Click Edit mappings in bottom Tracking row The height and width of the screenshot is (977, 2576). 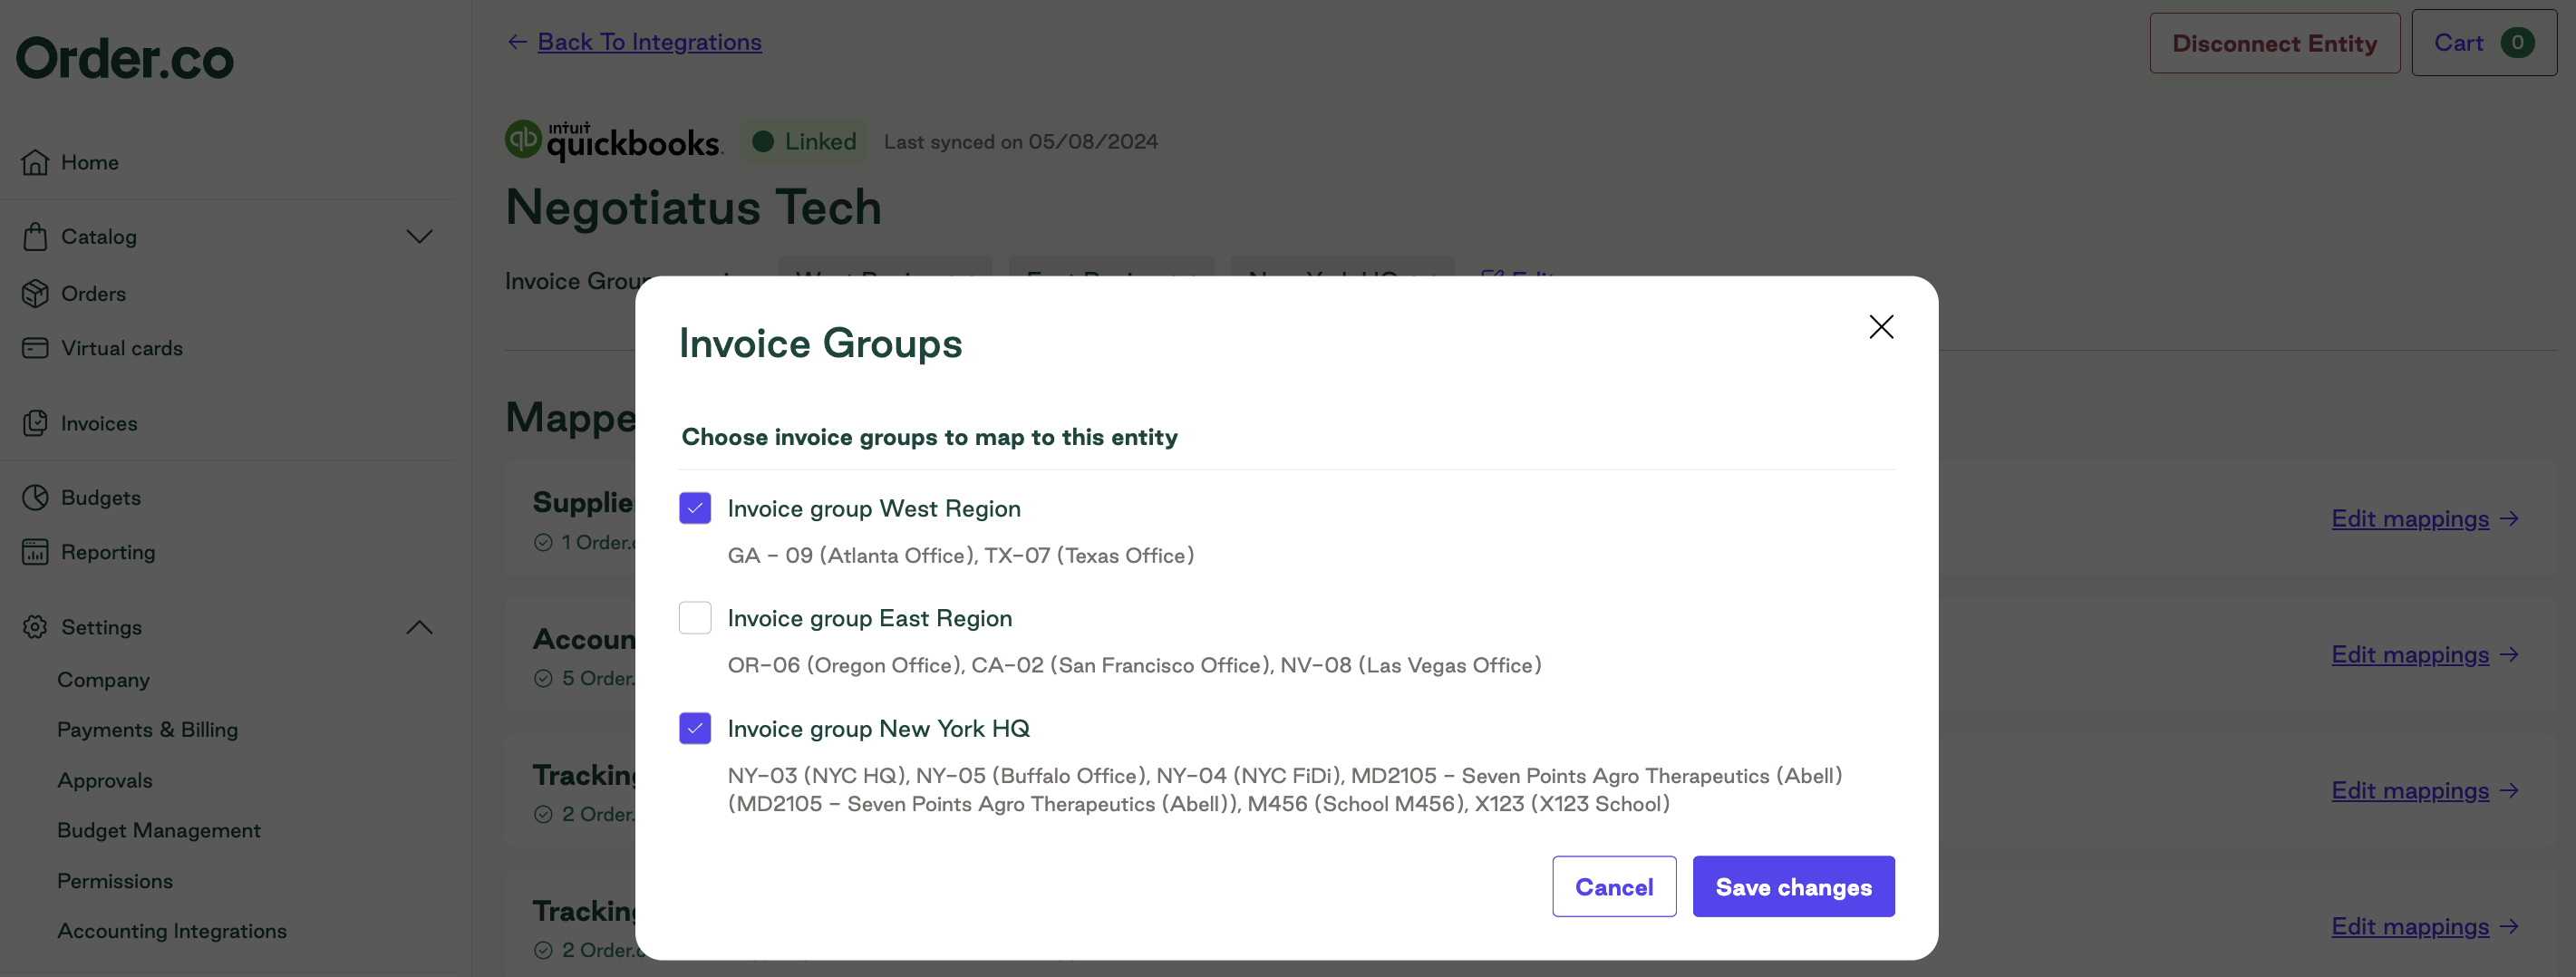(x=2424, y=926)
